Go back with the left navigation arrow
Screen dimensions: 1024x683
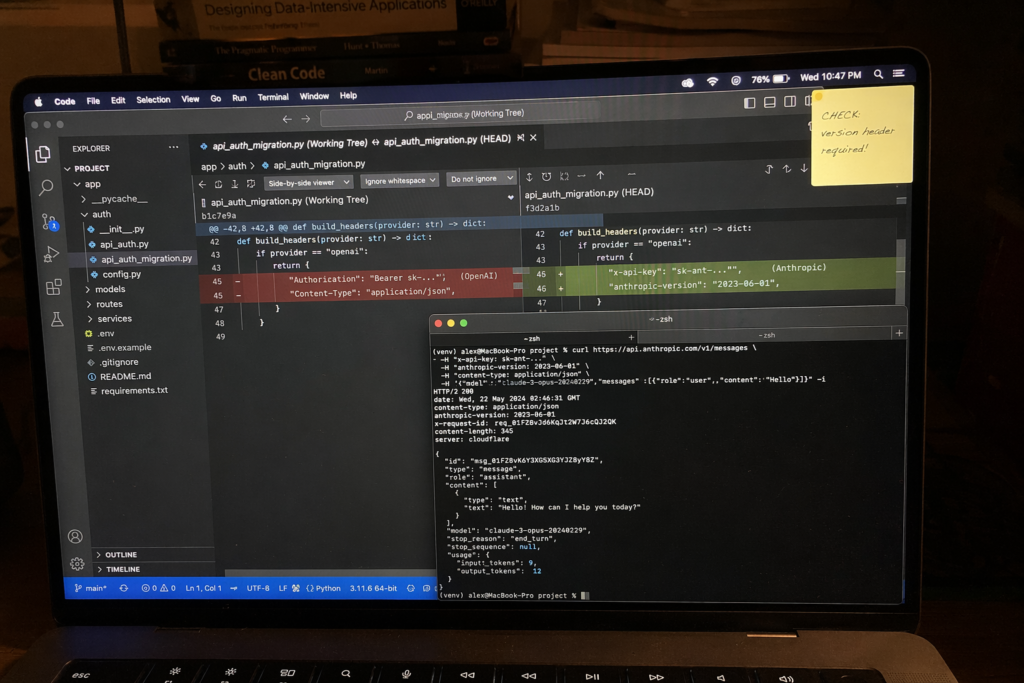click(287, 119)
